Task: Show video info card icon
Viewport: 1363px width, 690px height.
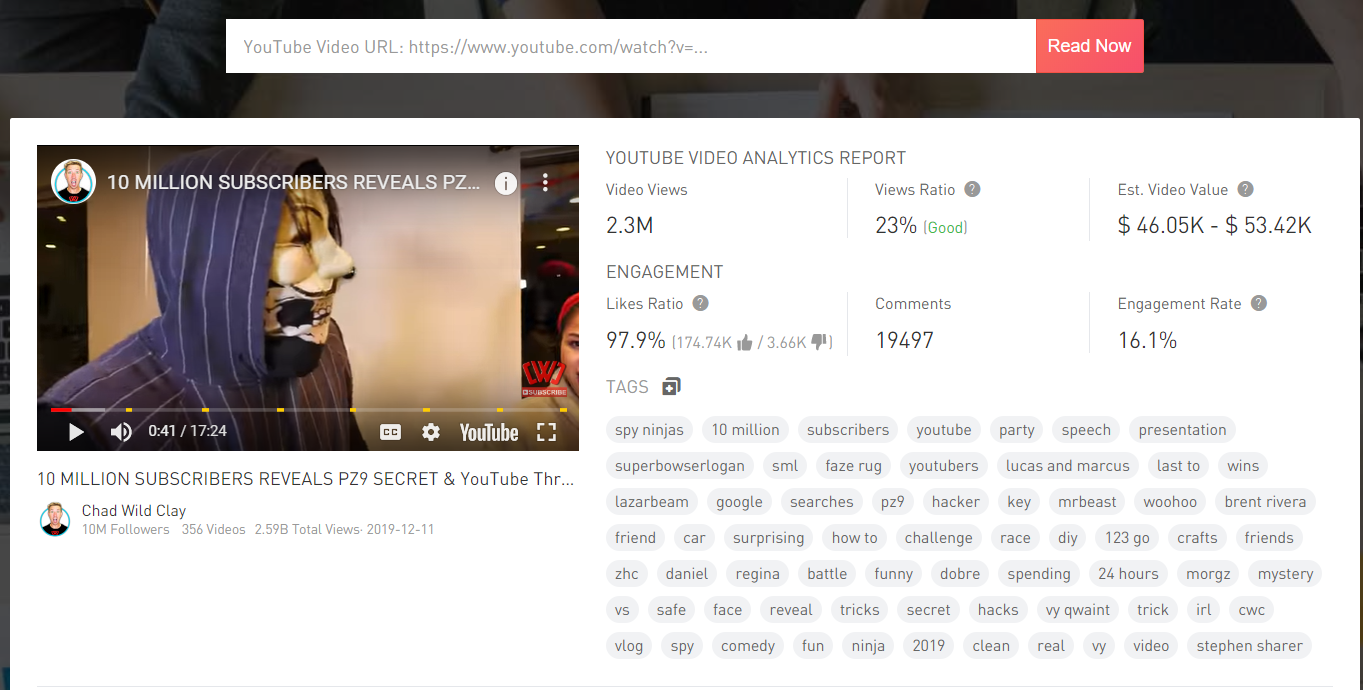Action: [x=506, y=183]
